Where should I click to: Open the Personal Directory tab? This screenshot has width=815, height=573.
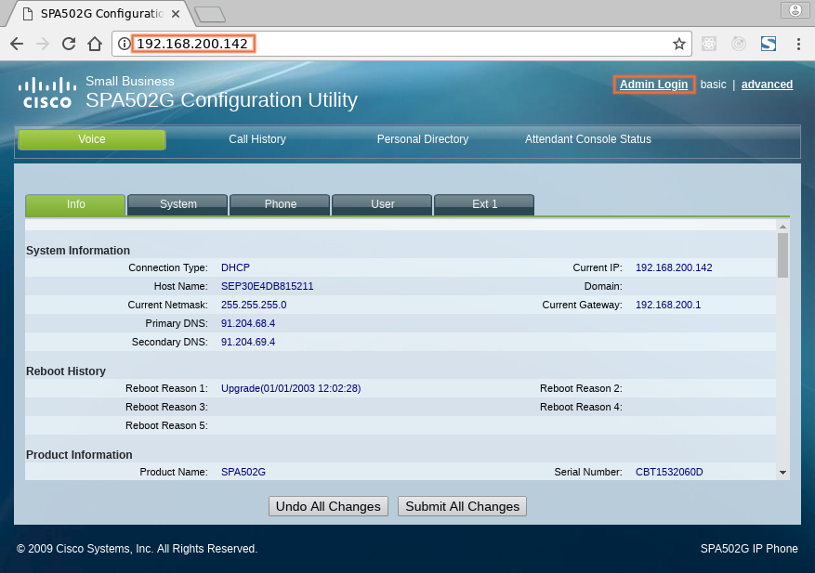point(423,139)
